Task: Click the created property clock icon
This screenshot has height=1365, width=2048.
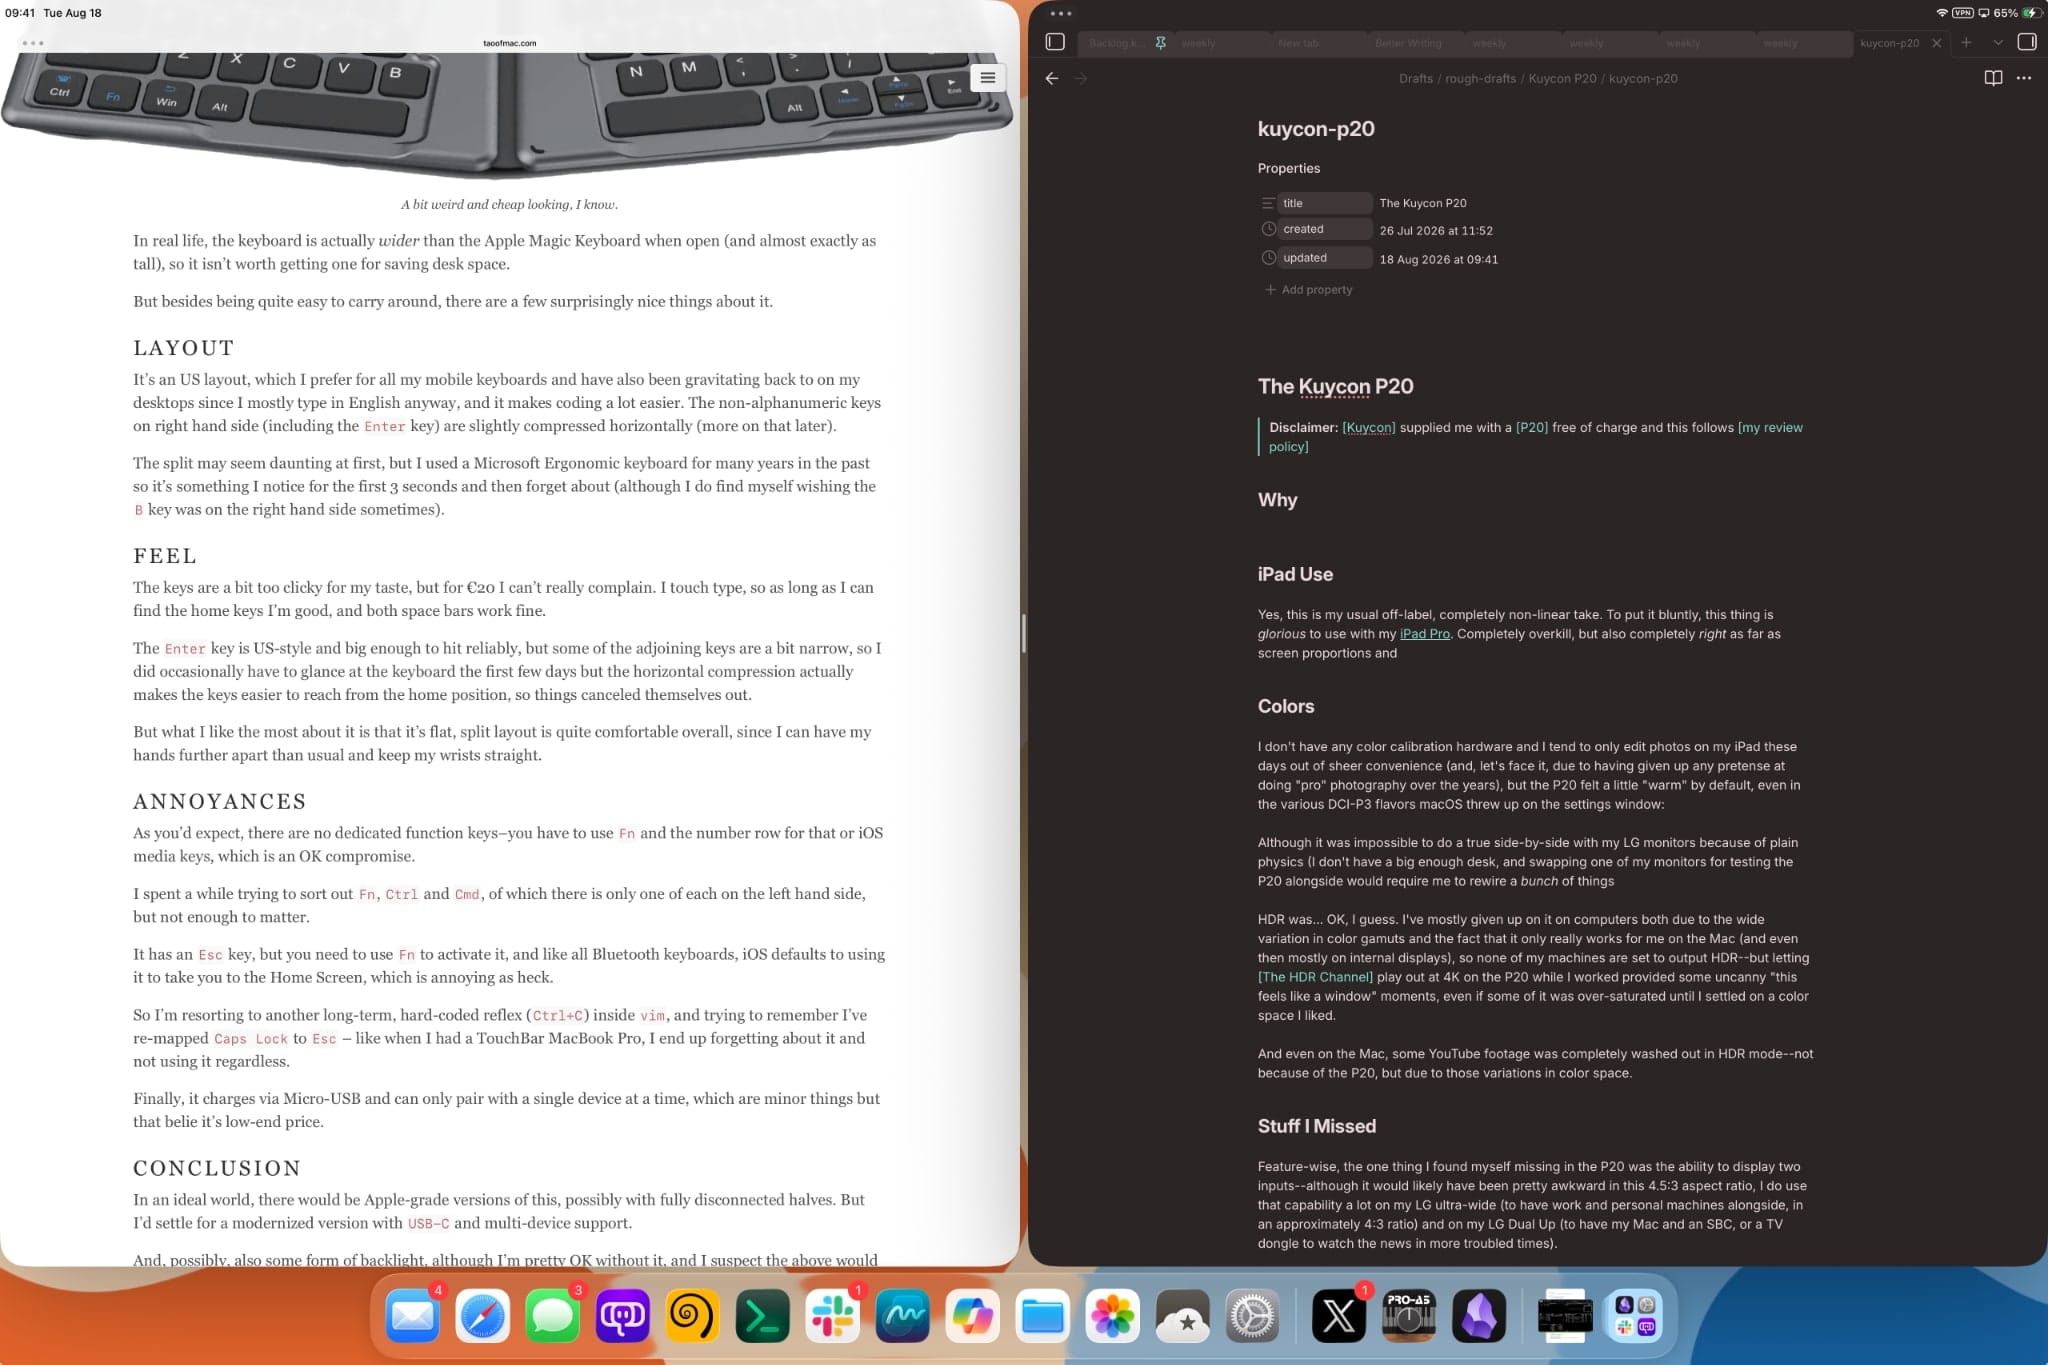Action: pyautogui.click(x=1268, y=229)
